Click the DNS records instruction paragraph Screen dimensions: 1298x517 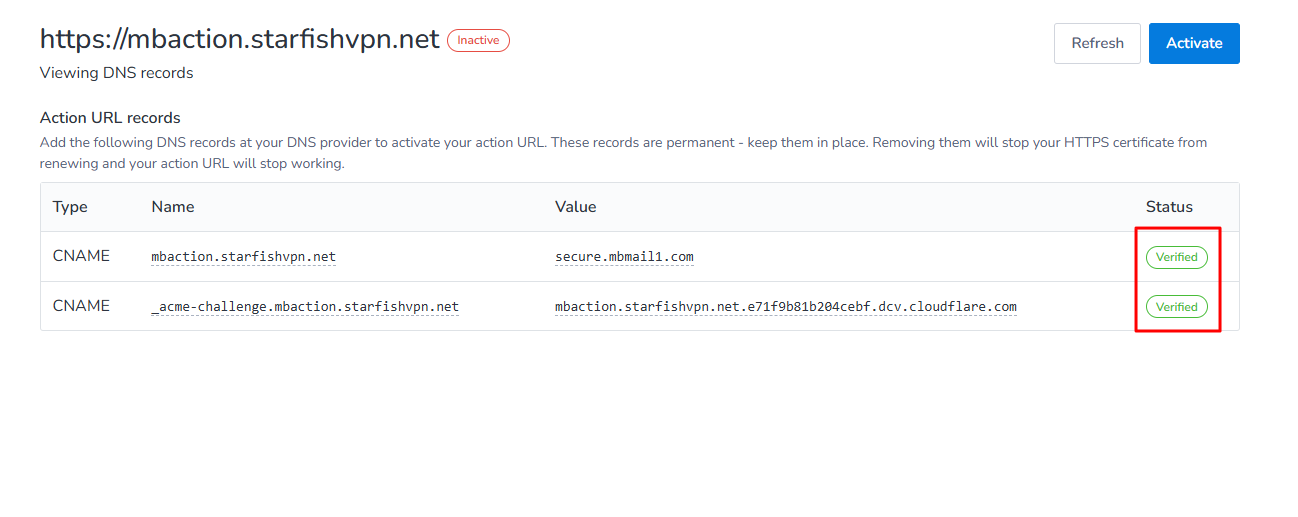click(623, 153)
